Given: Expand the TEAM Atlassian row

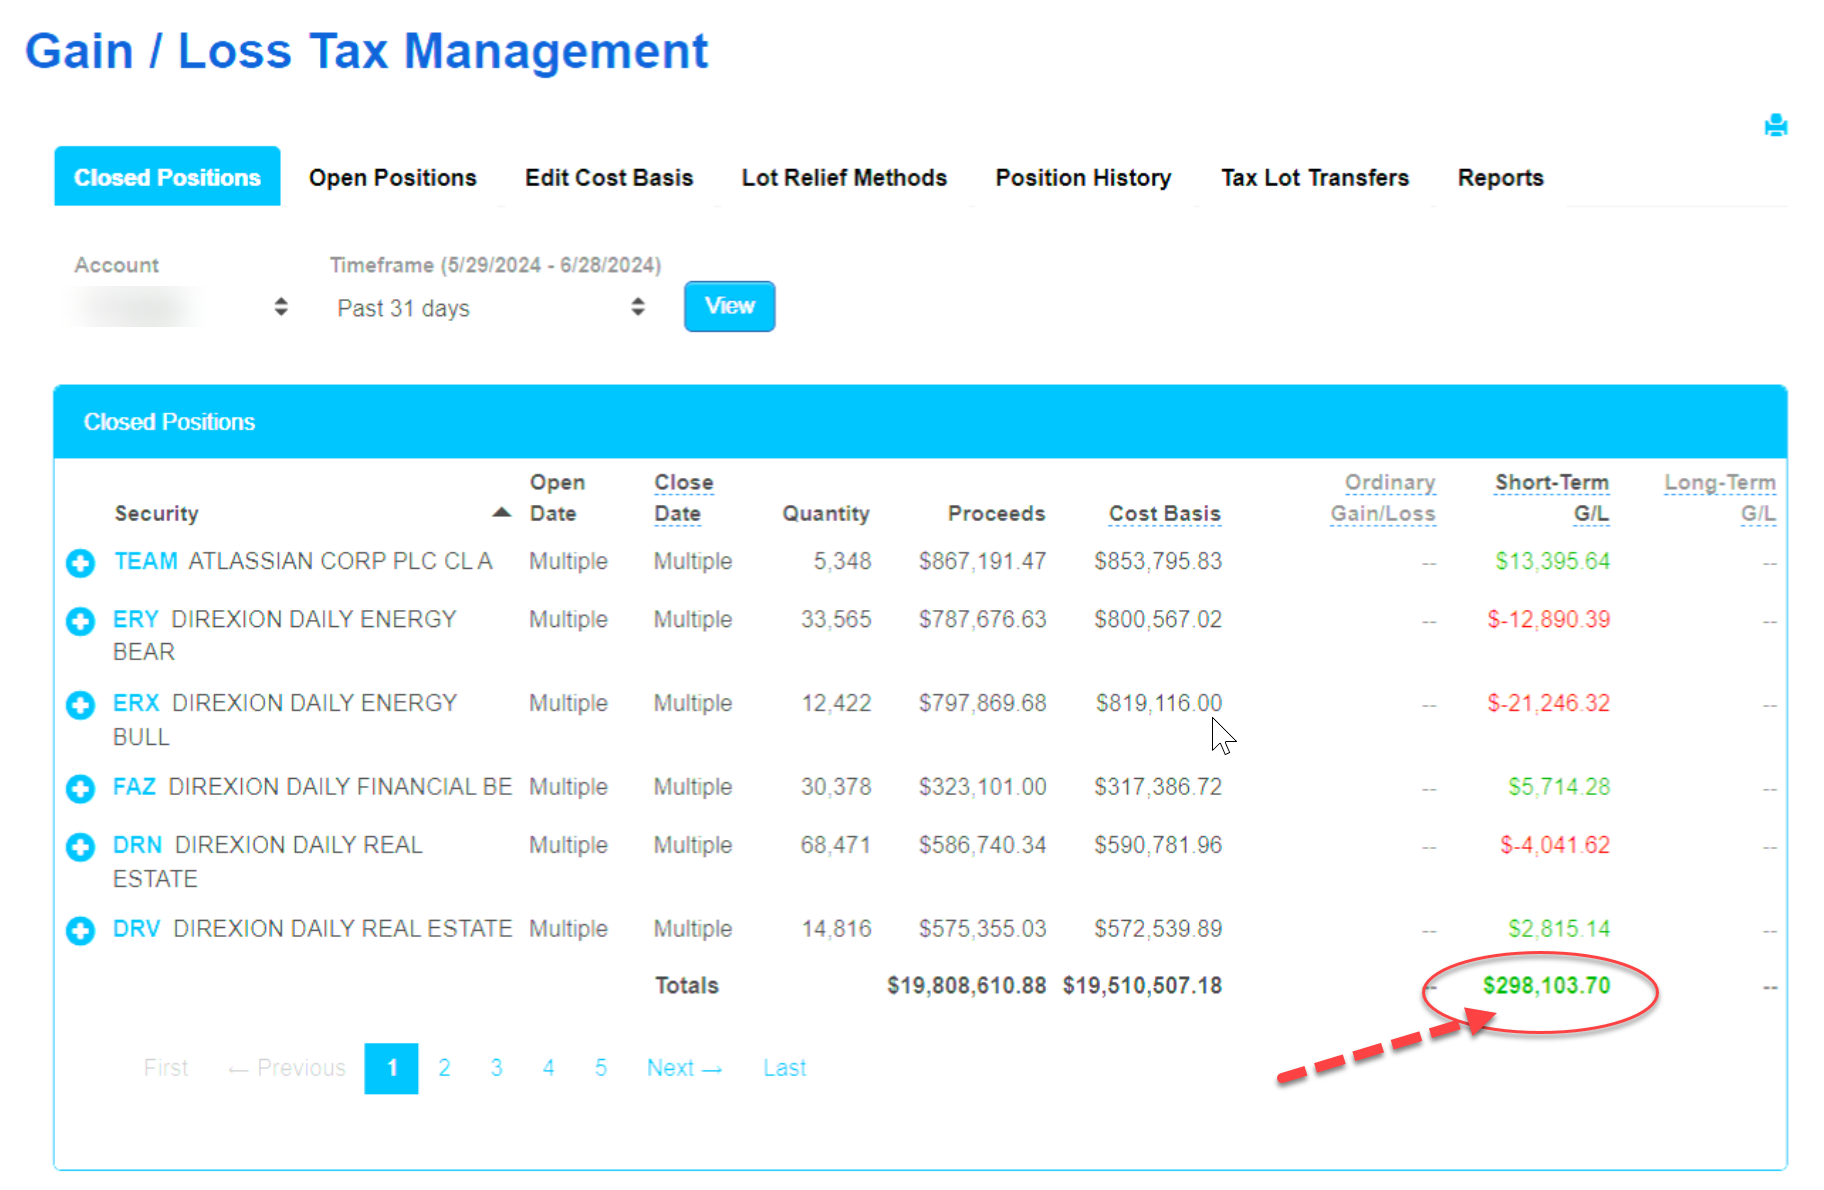Looking at the screenshot, I should [x=80, y=563].
